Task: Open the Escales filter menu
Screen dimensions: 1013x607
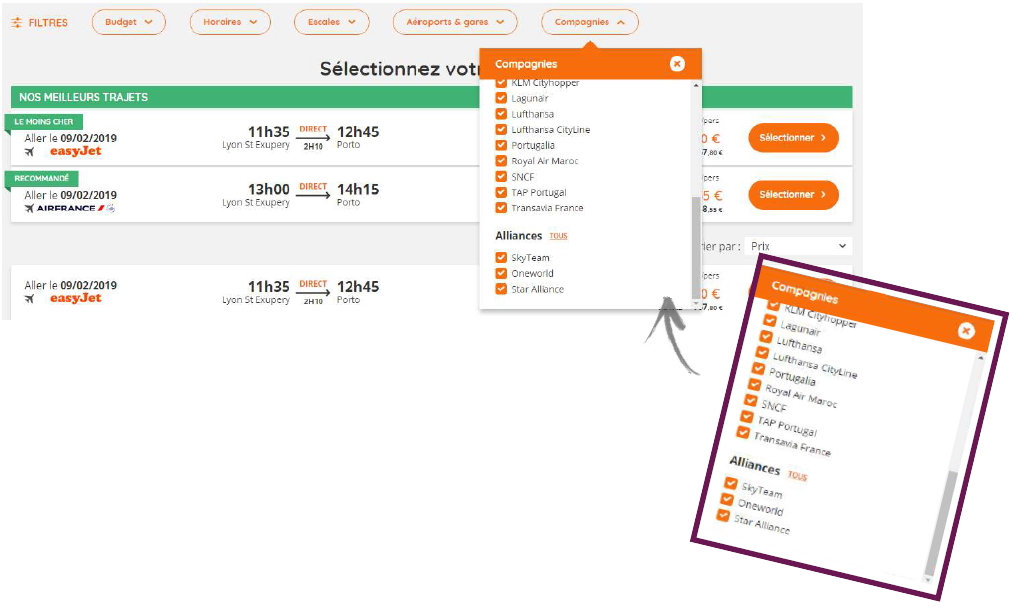Action: [331, 22]
